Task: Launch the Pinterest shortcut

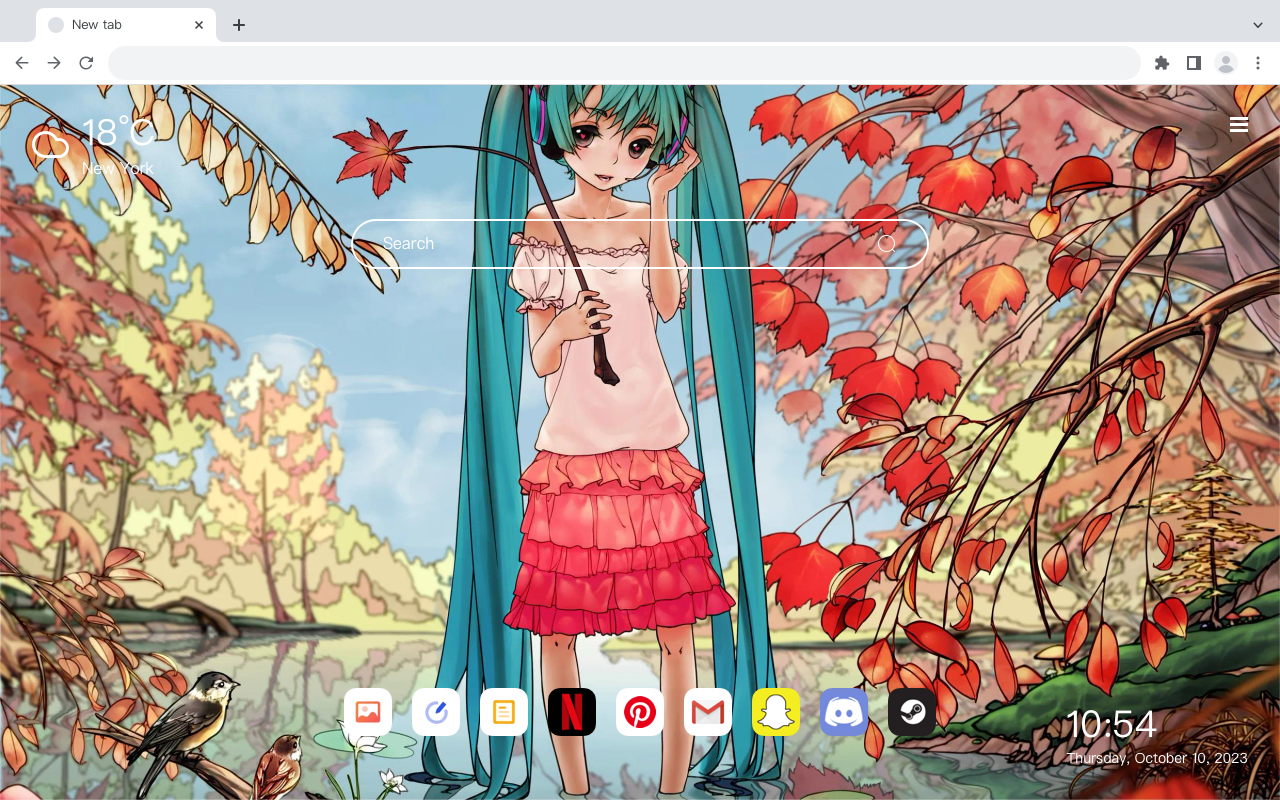Action: 640,712
